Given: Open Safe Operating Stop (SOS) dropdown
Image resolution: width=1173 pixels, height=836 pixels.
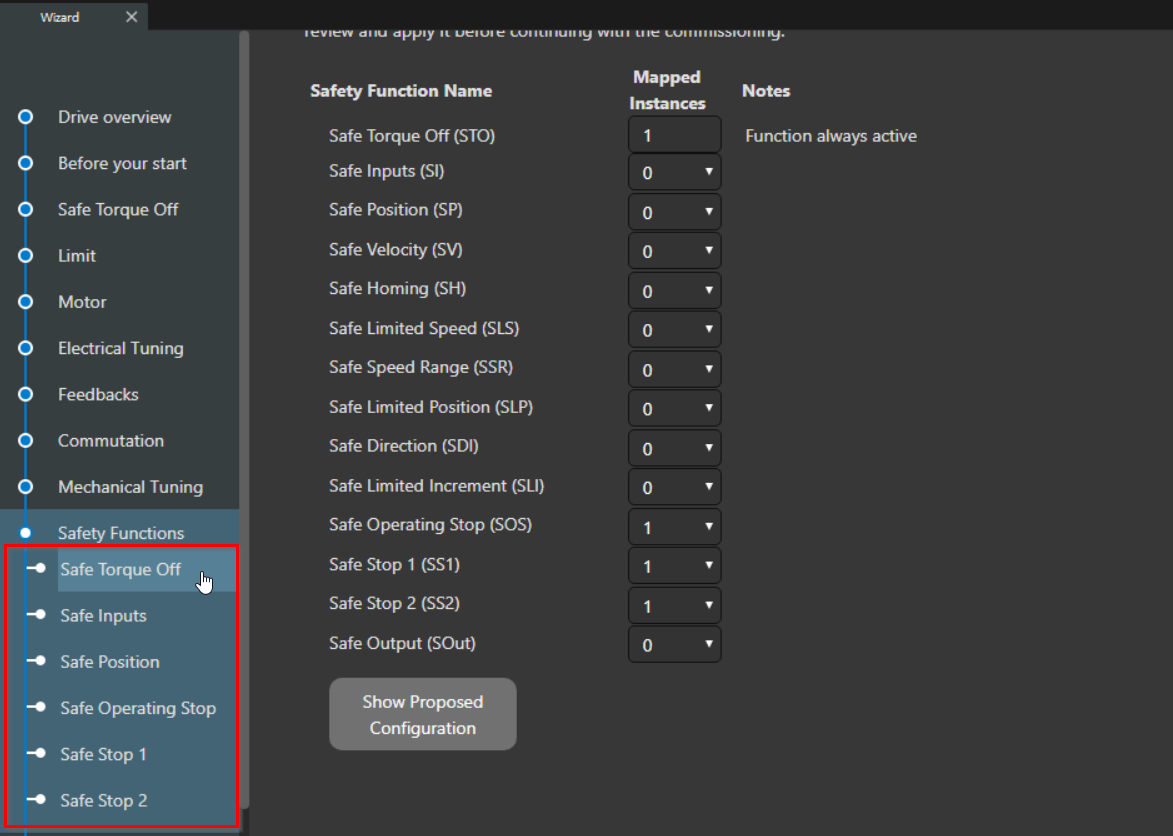Looking at the screenshot, I should tap(674, 527).
